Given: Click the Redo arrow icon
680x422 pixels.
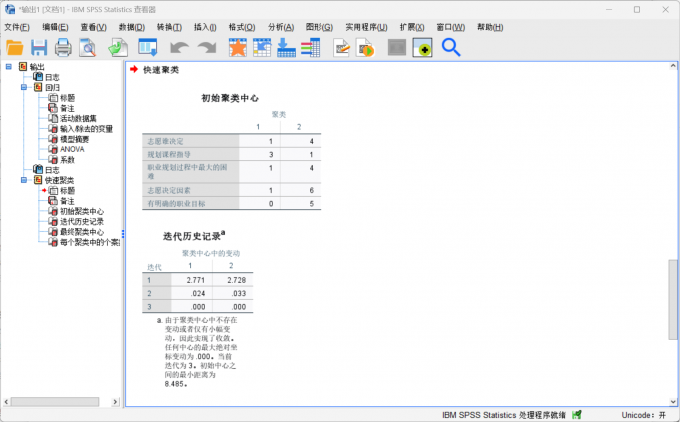Looking at the screenshot, I should 206,47.
